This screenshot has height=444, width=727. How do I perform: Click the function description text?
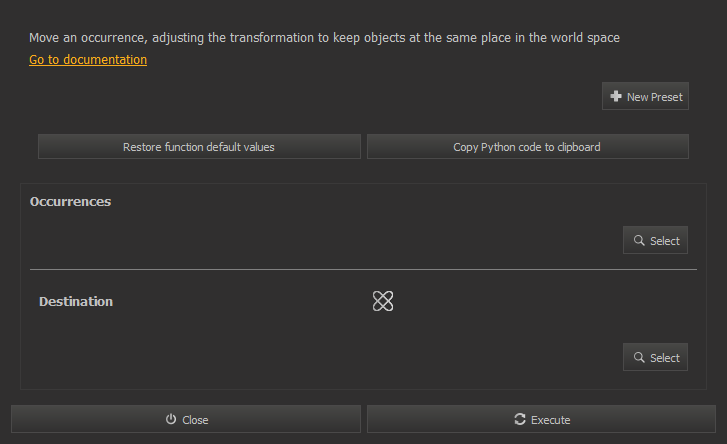point(325,38)
